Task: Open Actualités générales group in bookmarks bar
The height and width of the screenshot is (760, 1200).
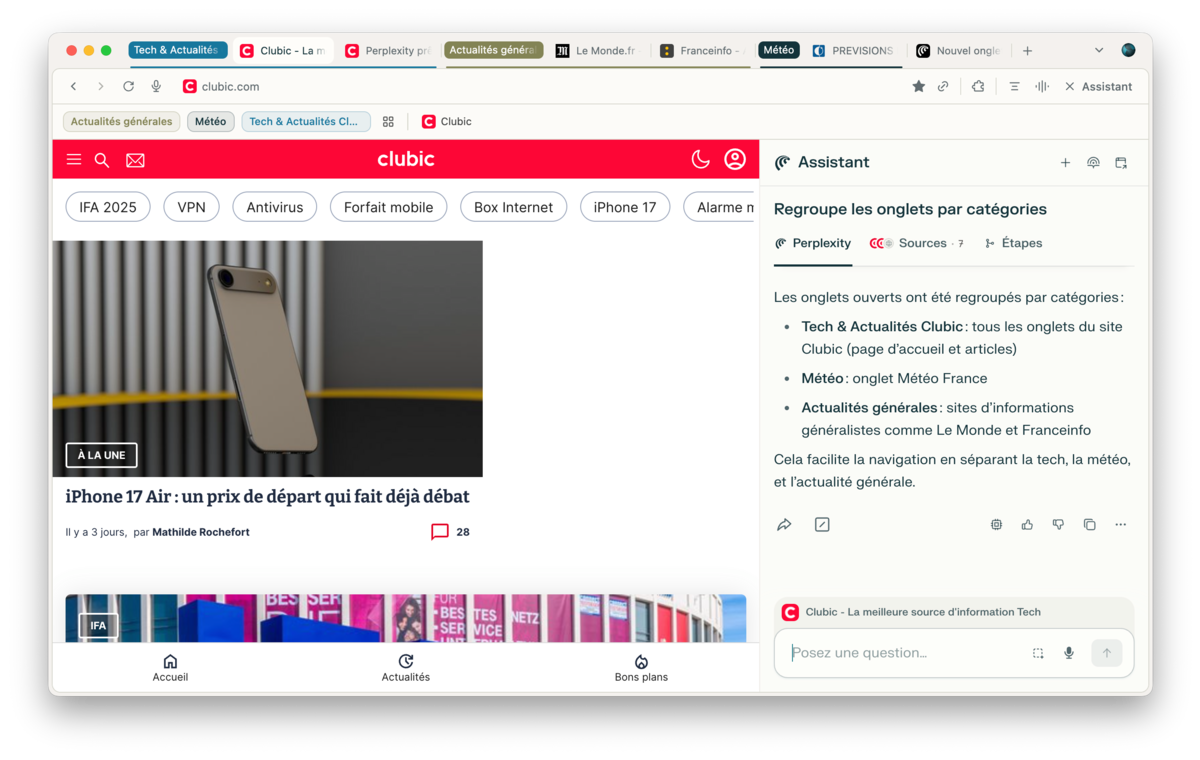Action: click(122, 122)
